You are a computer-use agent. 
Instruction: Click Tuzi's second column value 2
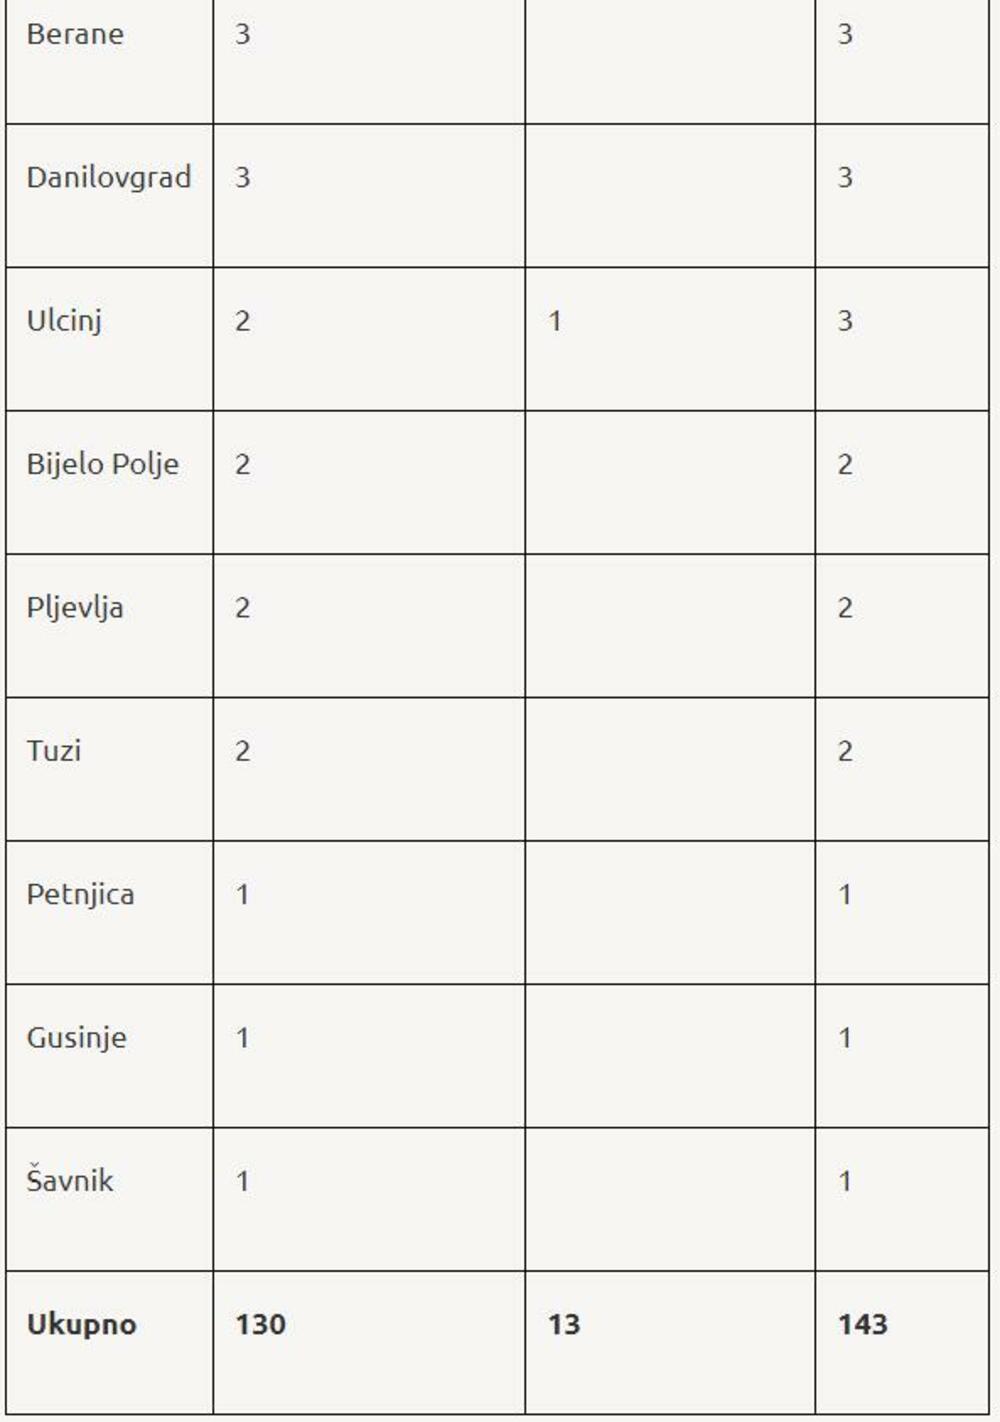tap(242, 751)
